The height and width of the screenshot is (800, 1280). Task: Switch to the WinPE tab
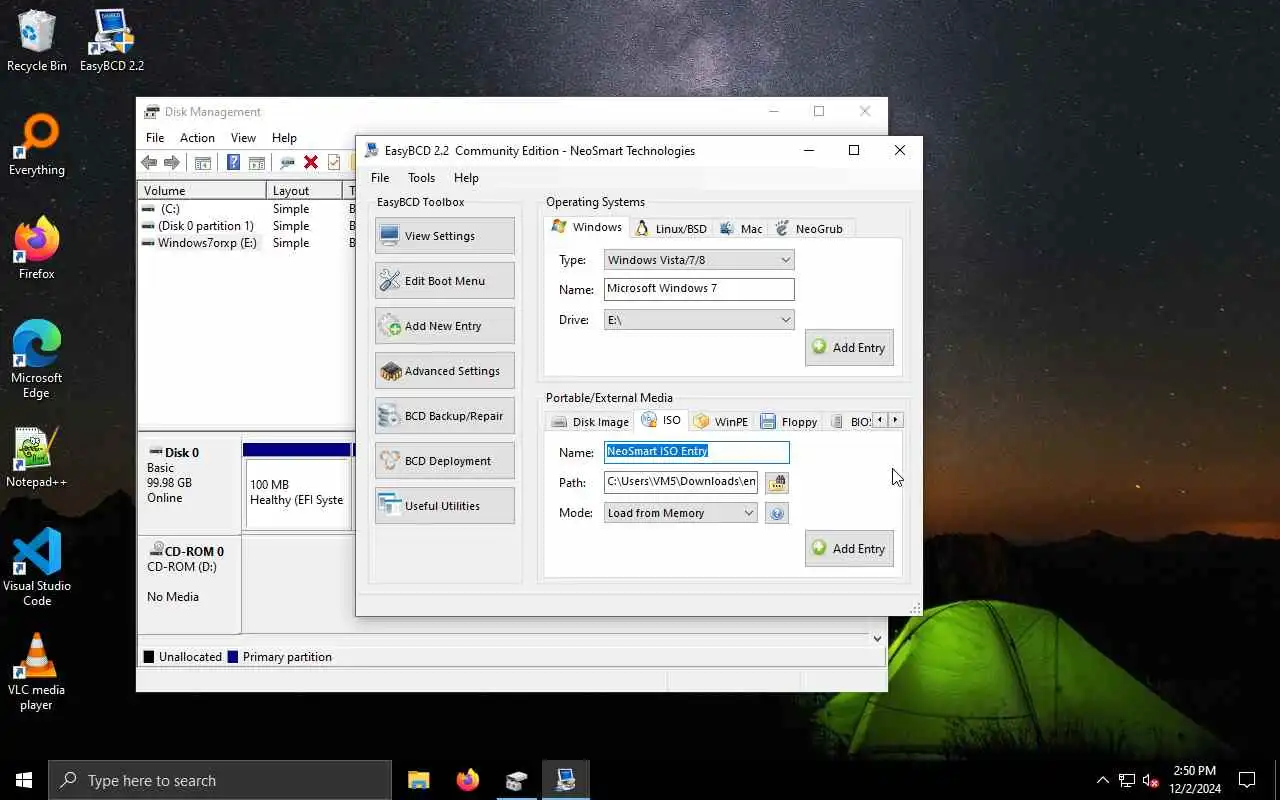[x=721, y=422]
